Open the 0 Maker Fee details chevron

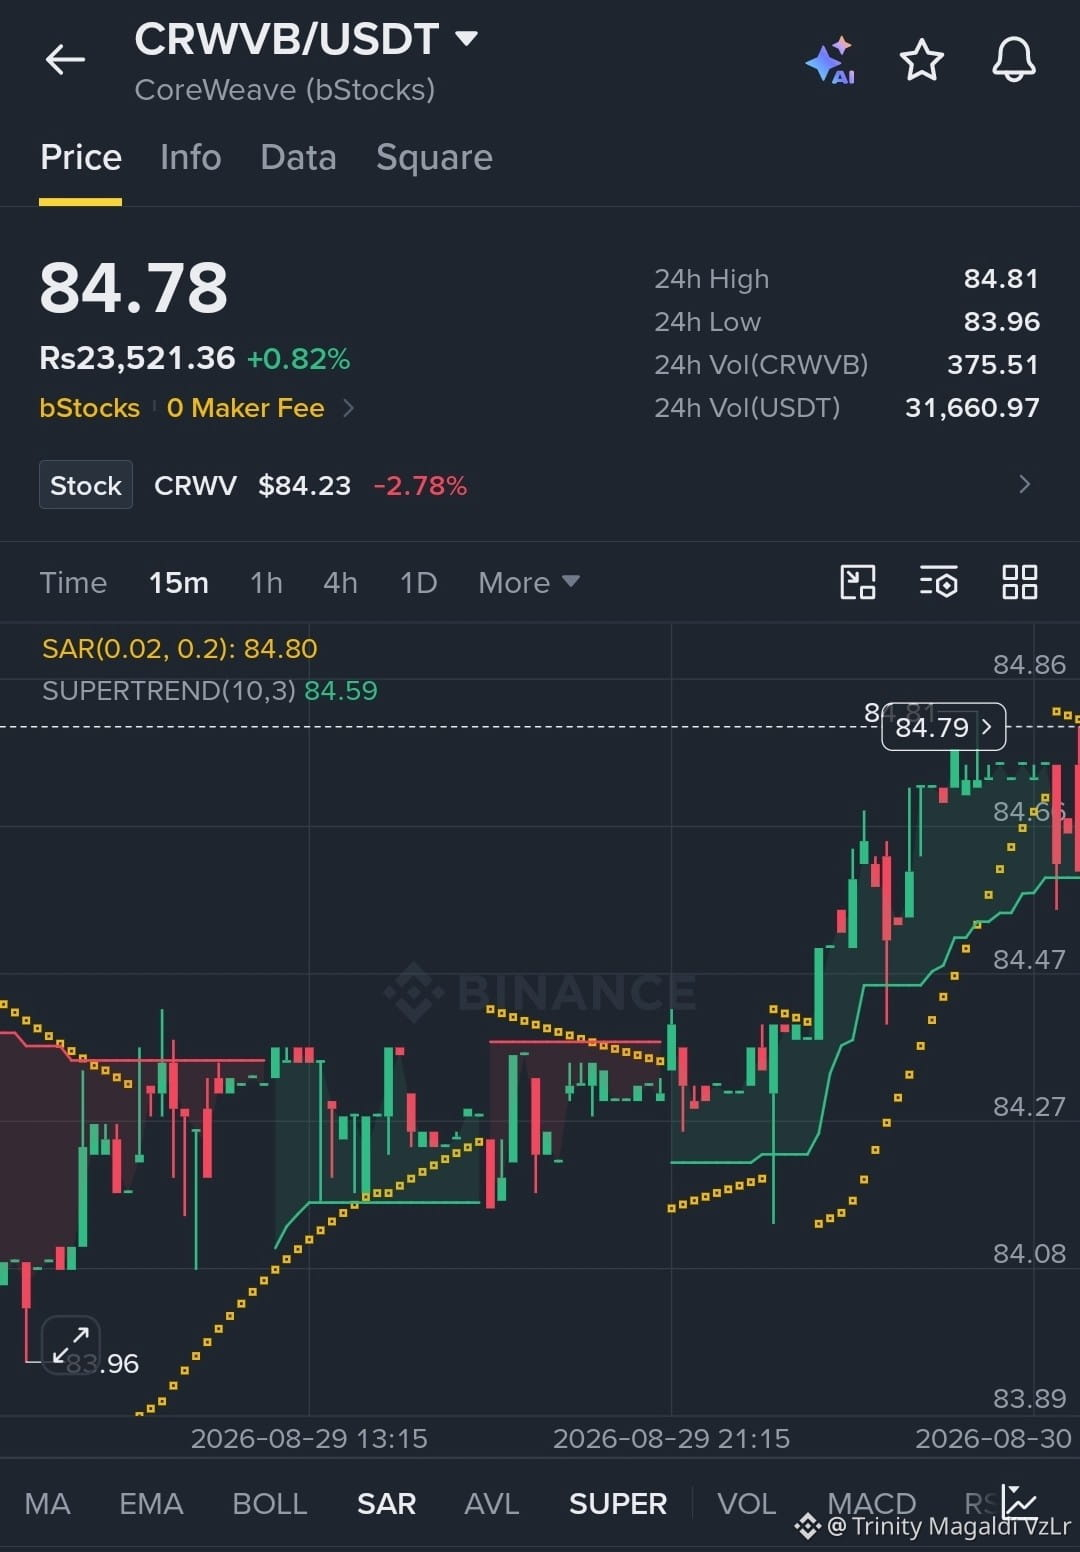pyautogui.click(x=348, y=408)
